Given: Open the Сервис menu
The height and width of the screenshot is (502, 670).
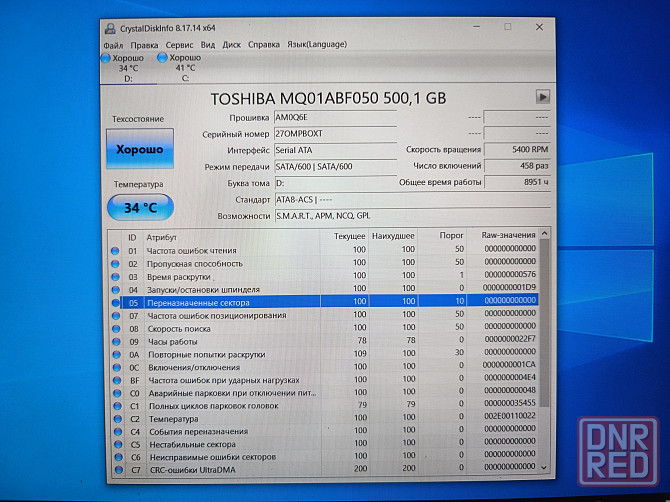Looking at the screenshot, I should (179, 44).
